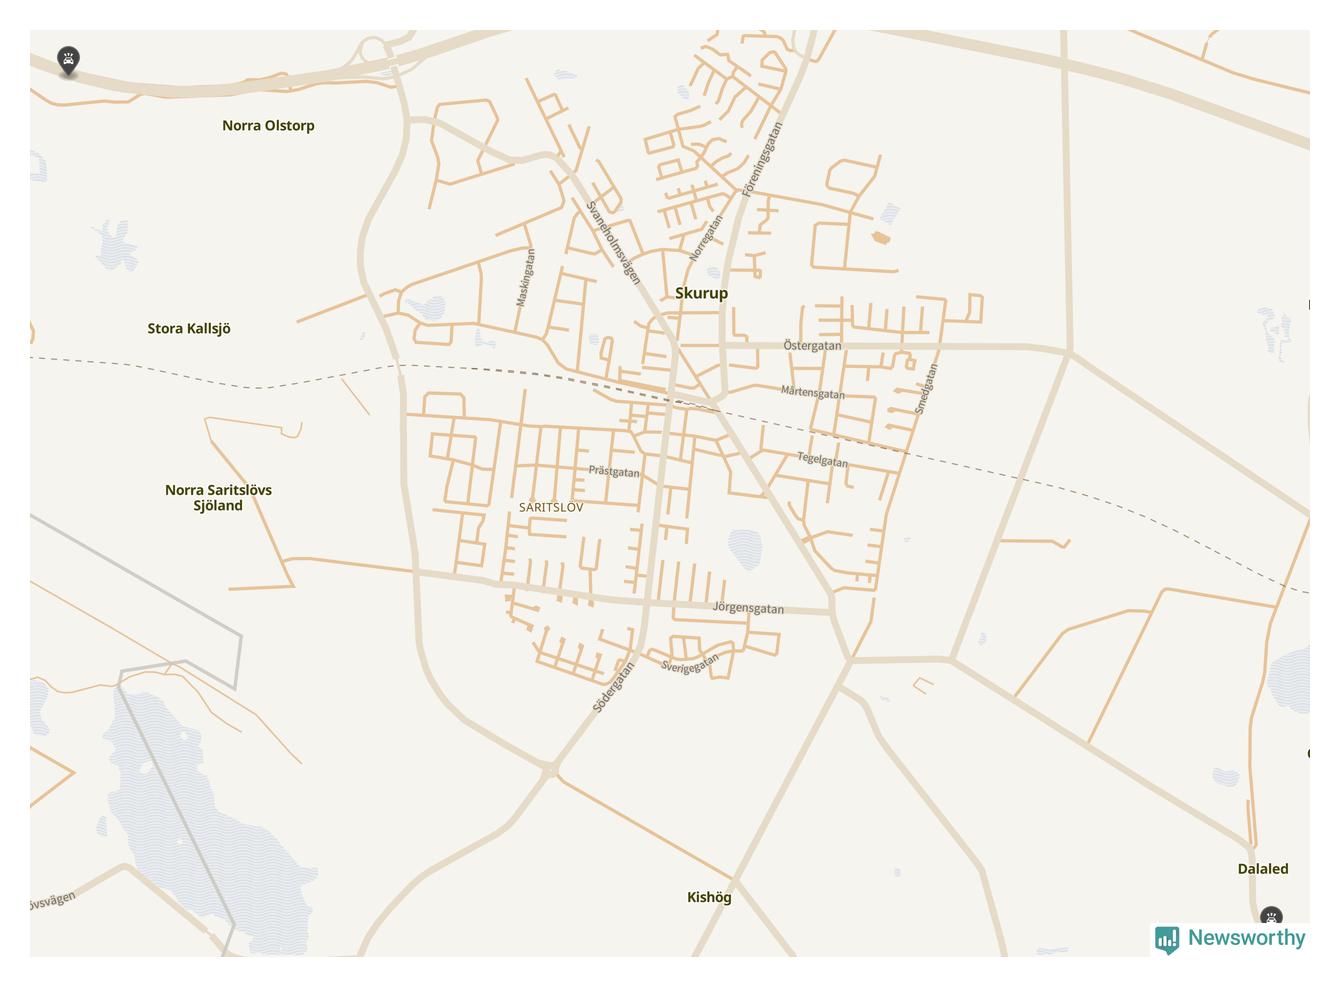Viewport: 1340px width, 987px height.
Task: Click the Jörgensgatan street label
Action: coord(748,607)
